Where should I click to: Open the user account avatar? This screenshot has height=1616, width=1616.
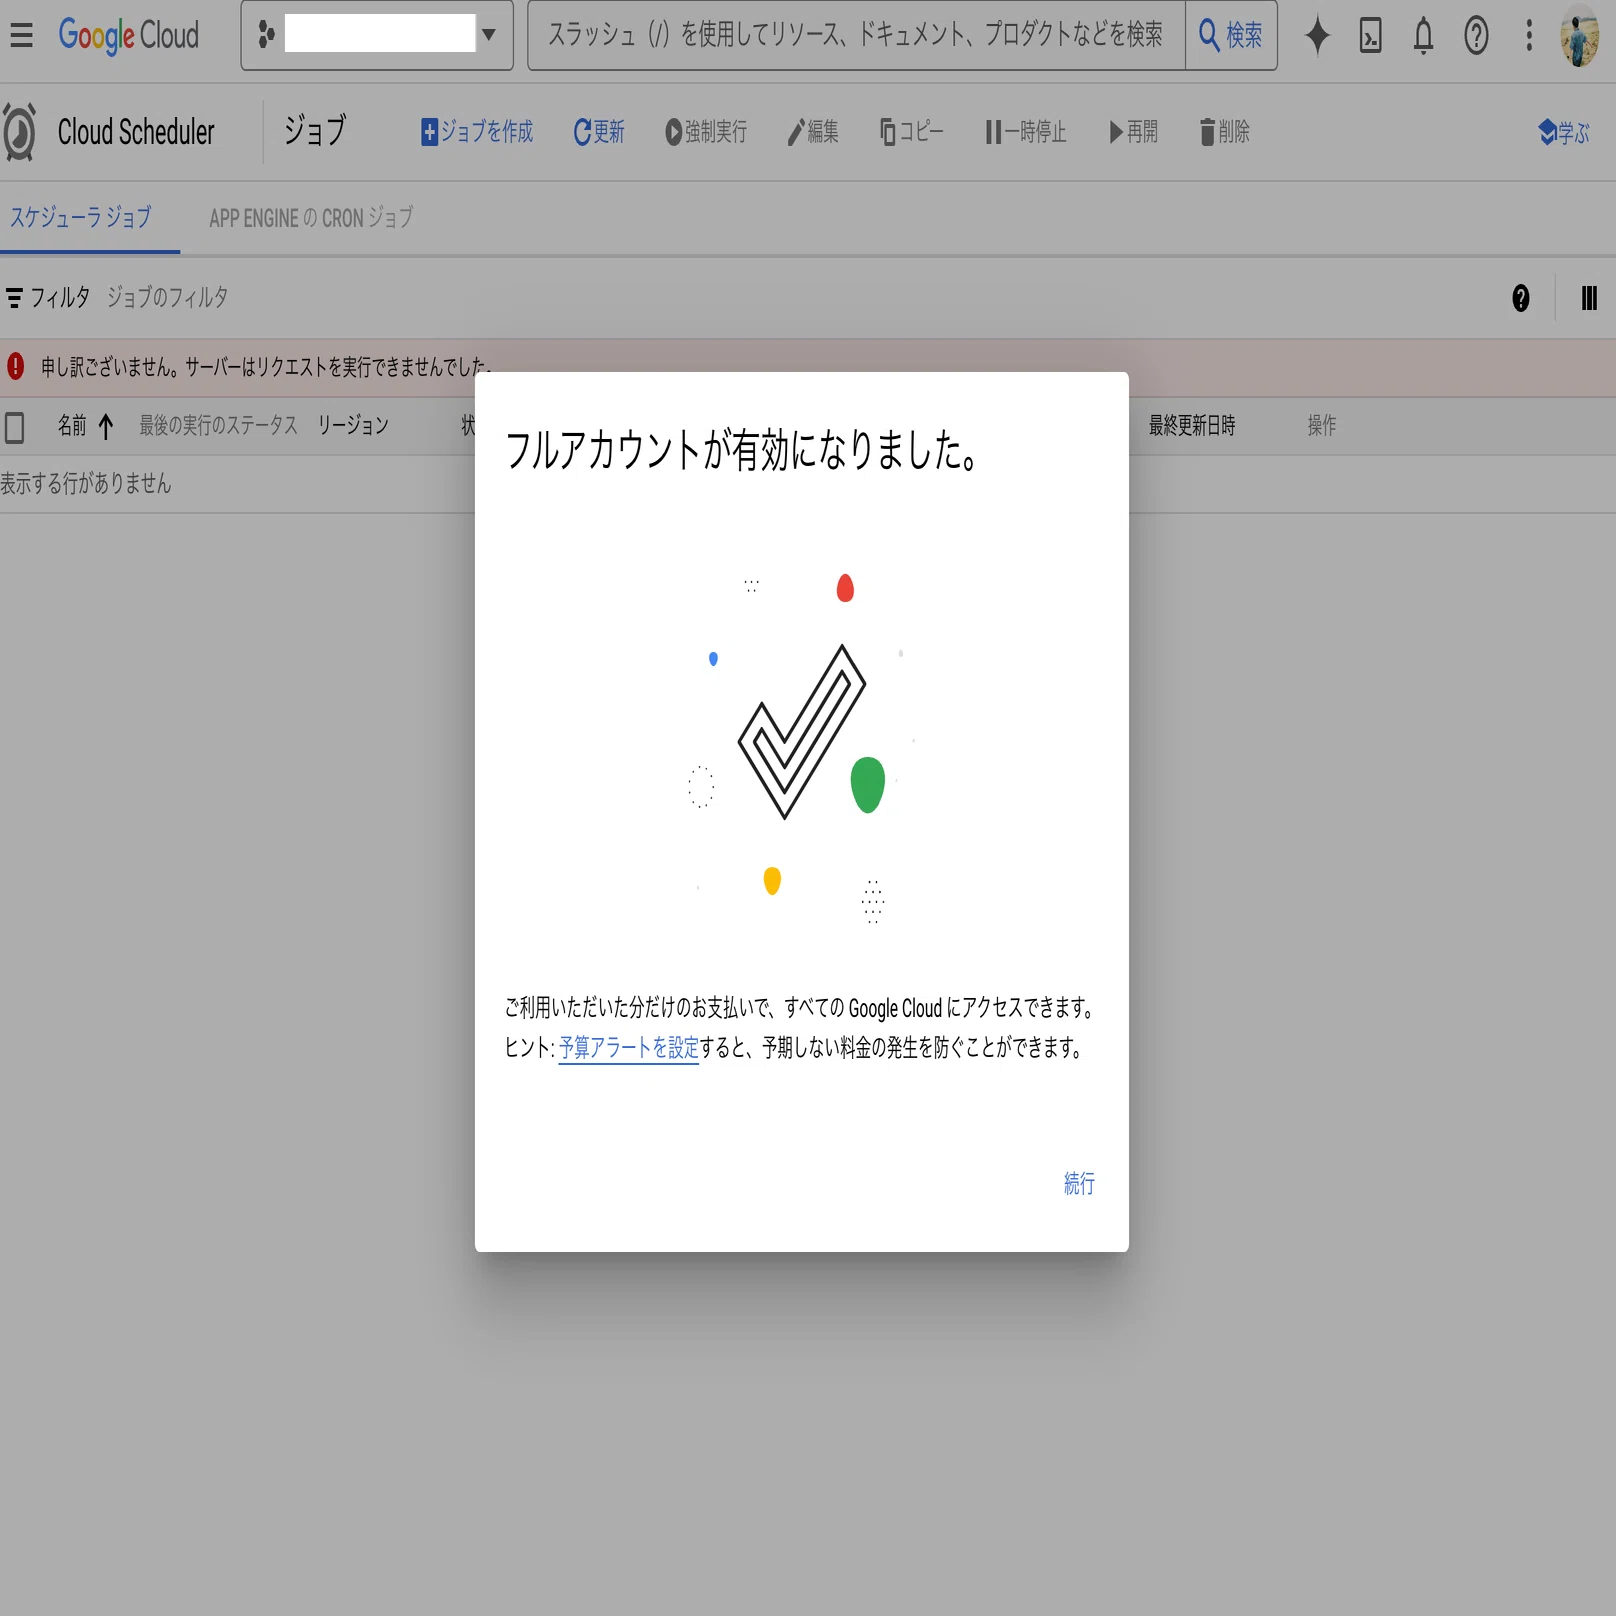1580,35
